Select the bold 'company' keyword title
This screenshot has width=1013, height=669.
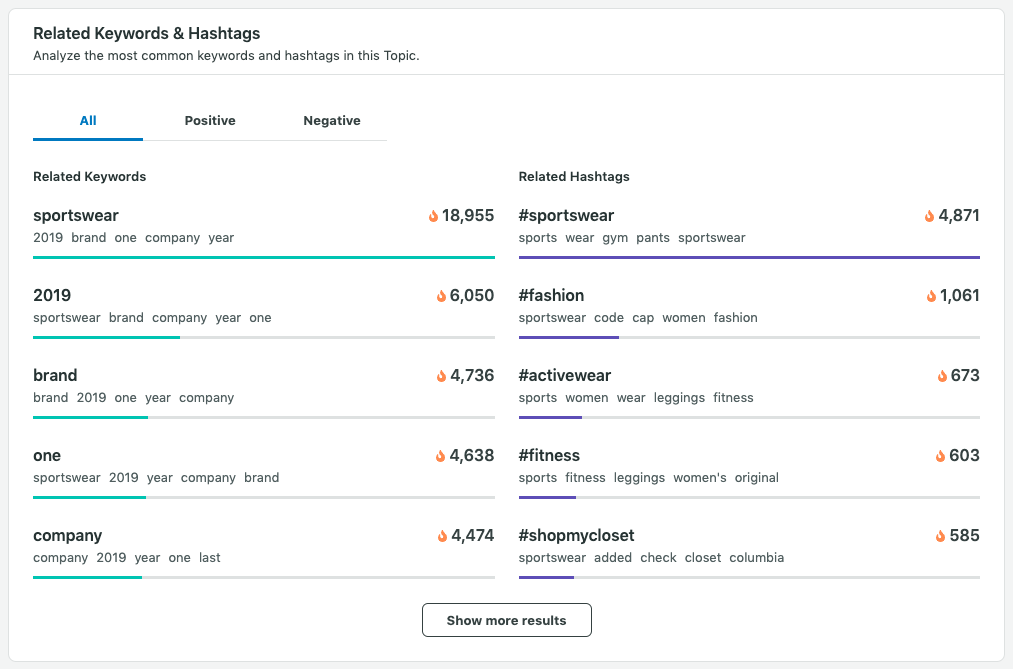click(68, 536)
